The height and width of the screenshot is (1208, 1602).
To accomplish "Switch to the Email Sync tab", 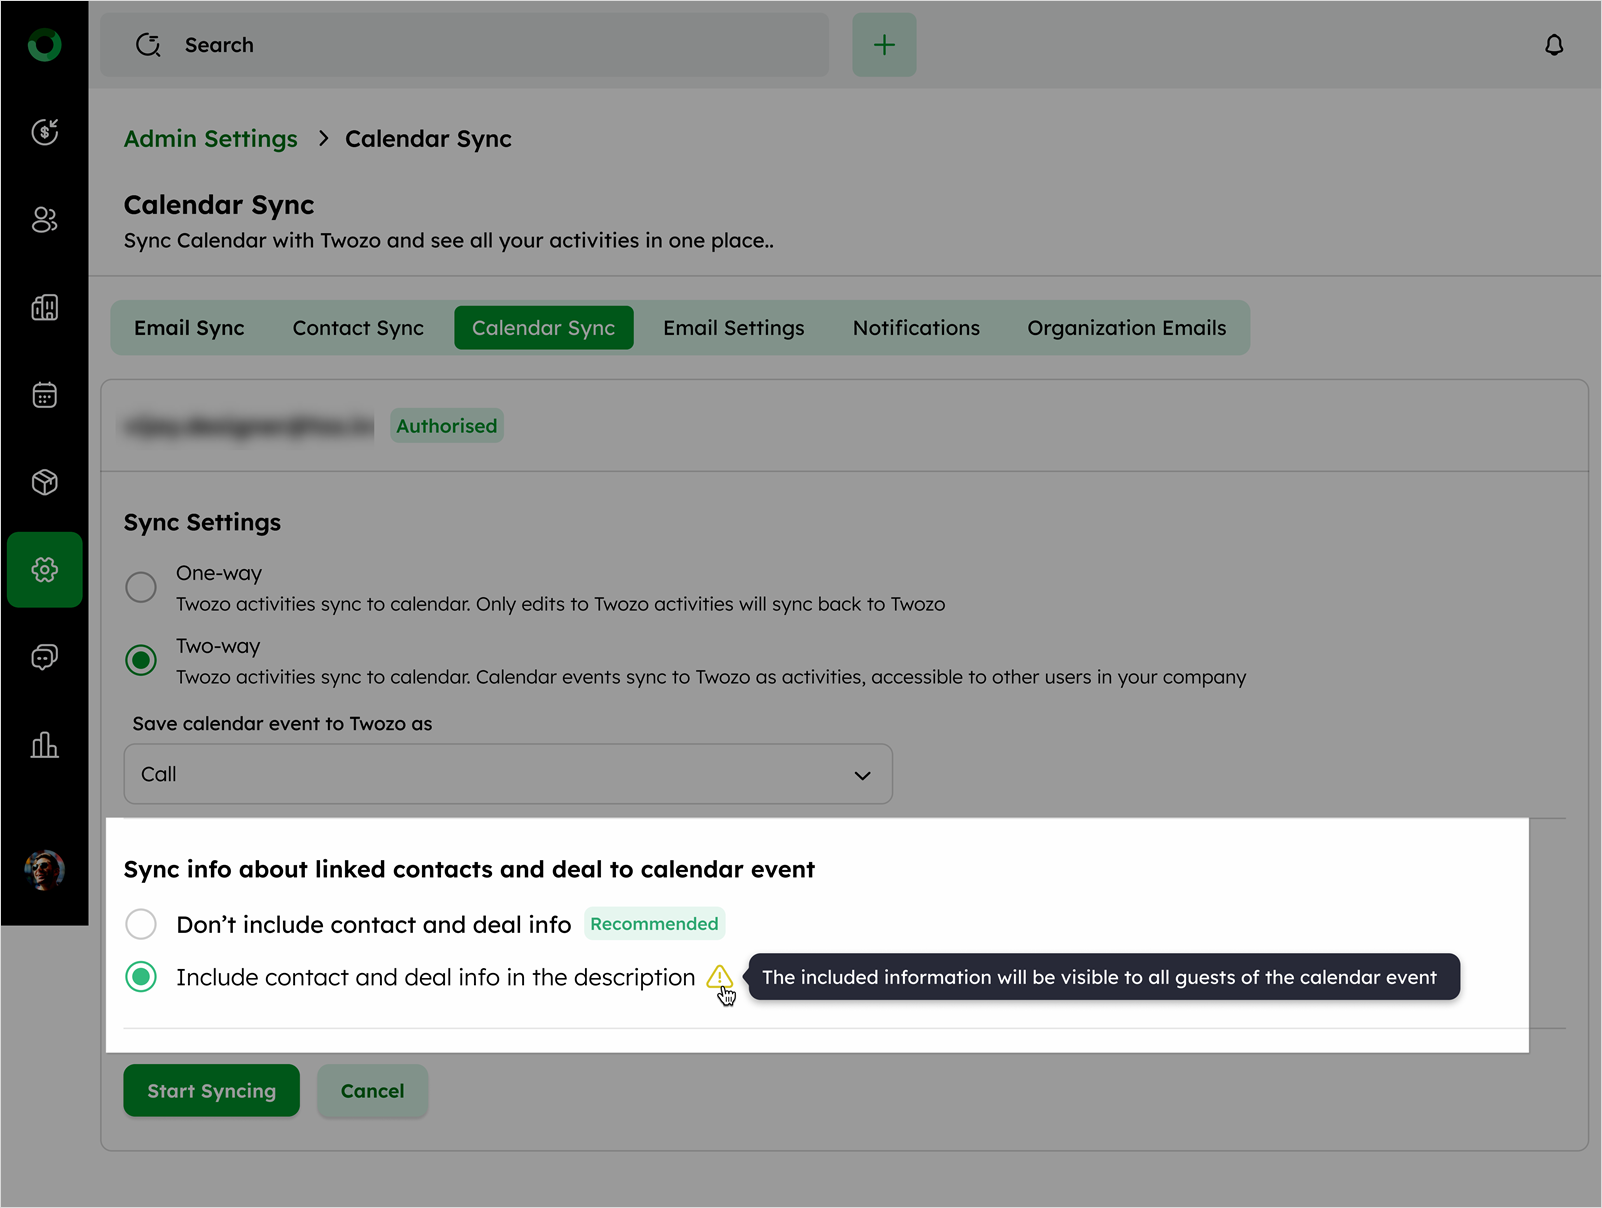I will point(189,328).
